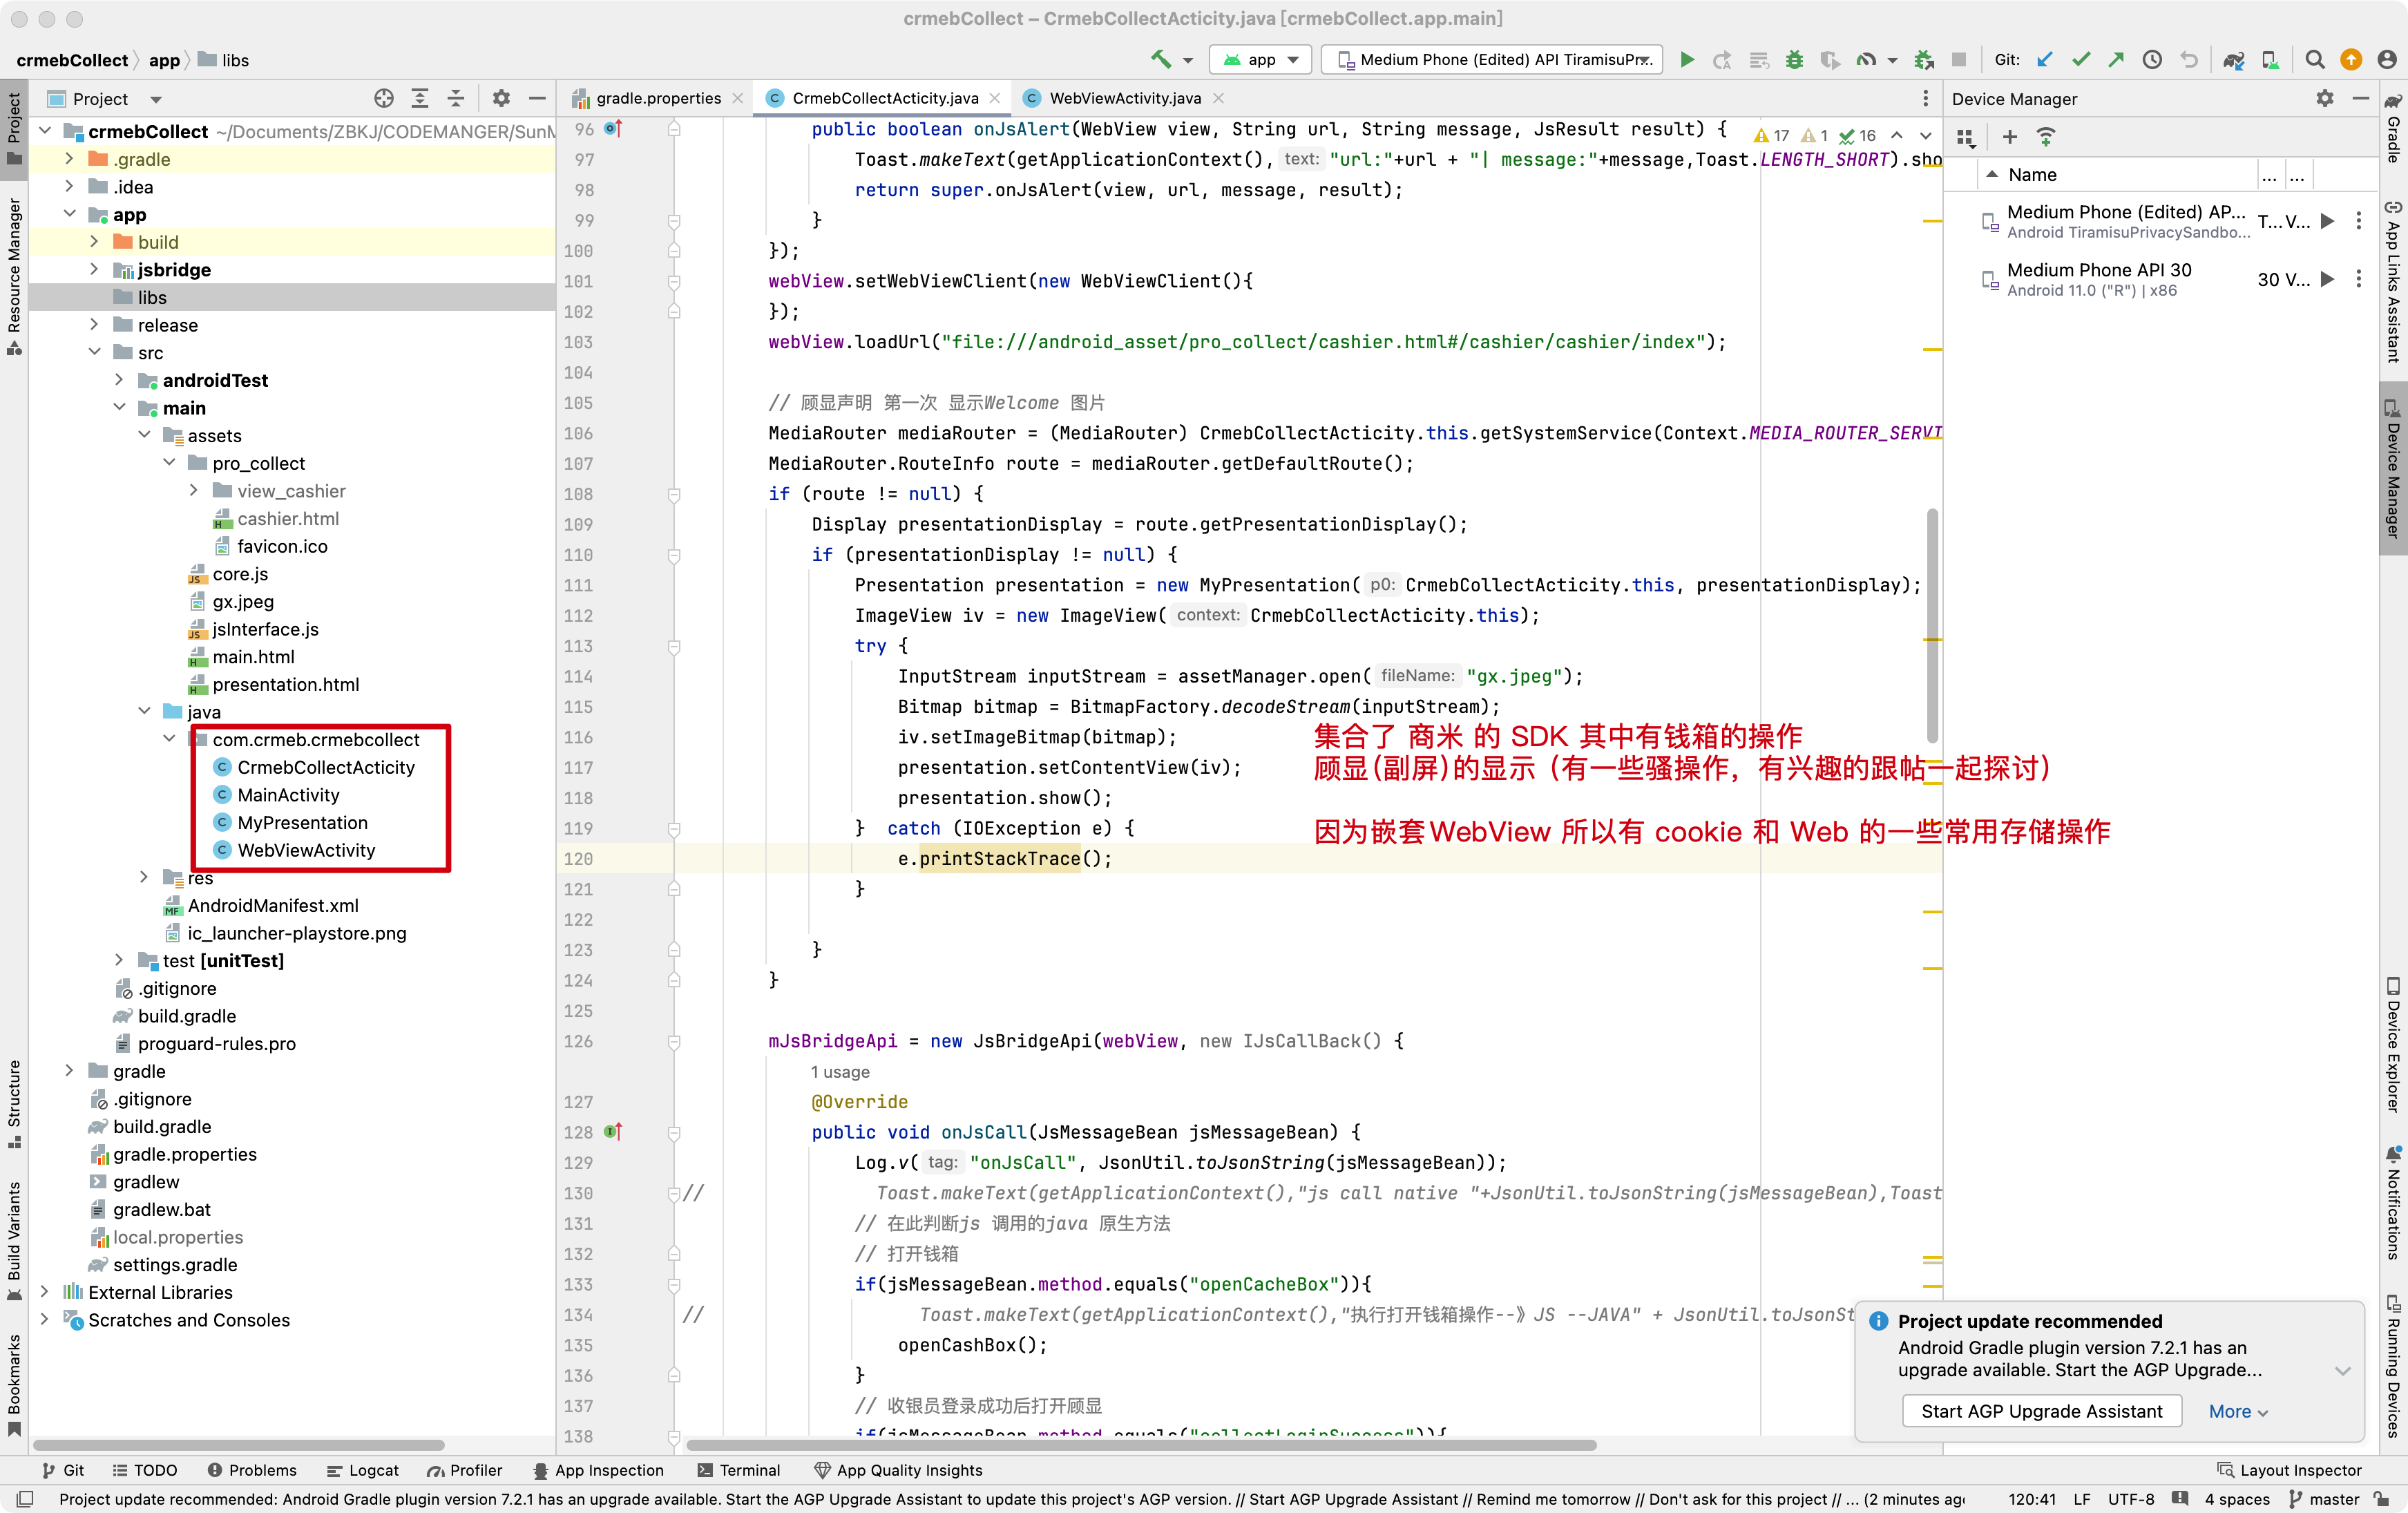Hide the Project panel with minus icon
The width and height of the screenshot is (2408, 1513).
coord(537,98)
